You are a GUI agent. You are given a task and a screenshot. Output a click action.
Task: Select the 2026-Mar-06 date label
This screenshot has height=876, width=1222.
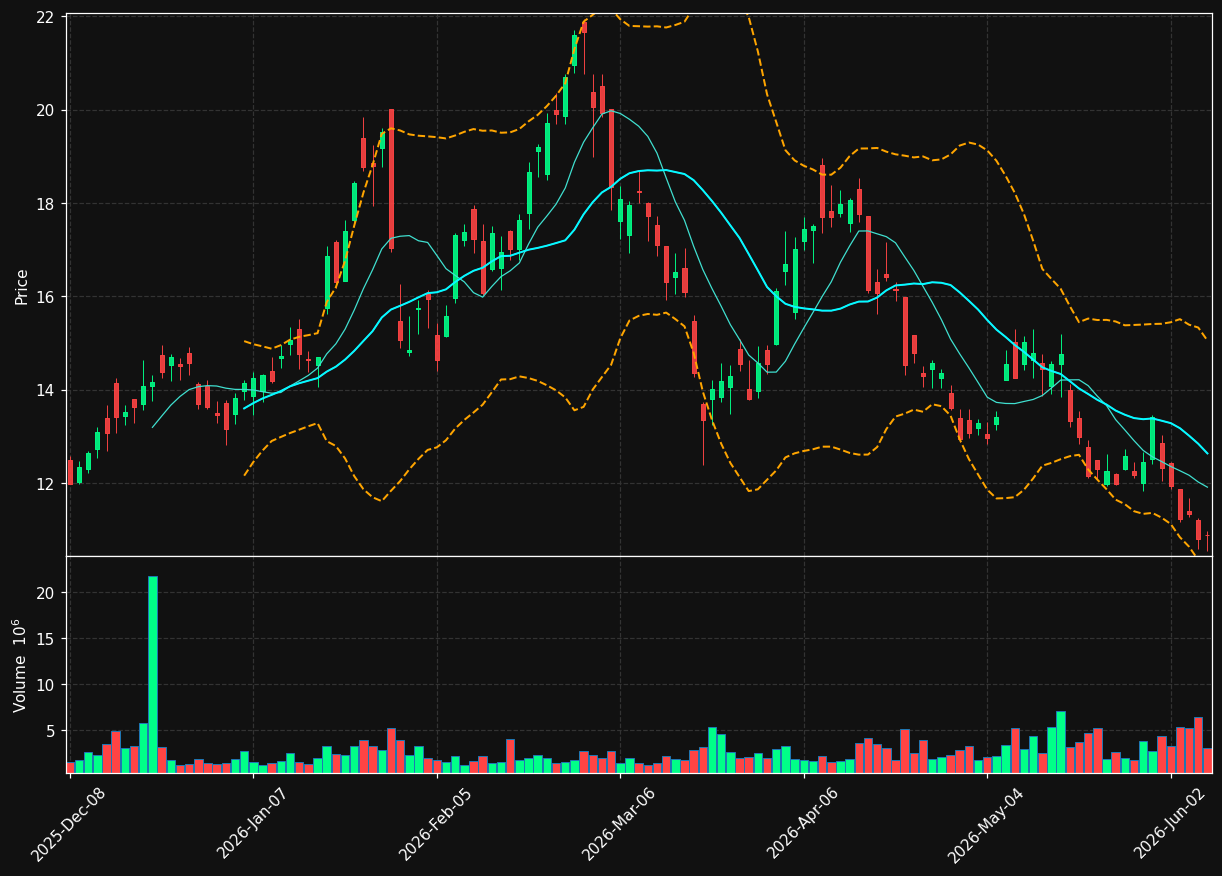click(619, 824)
